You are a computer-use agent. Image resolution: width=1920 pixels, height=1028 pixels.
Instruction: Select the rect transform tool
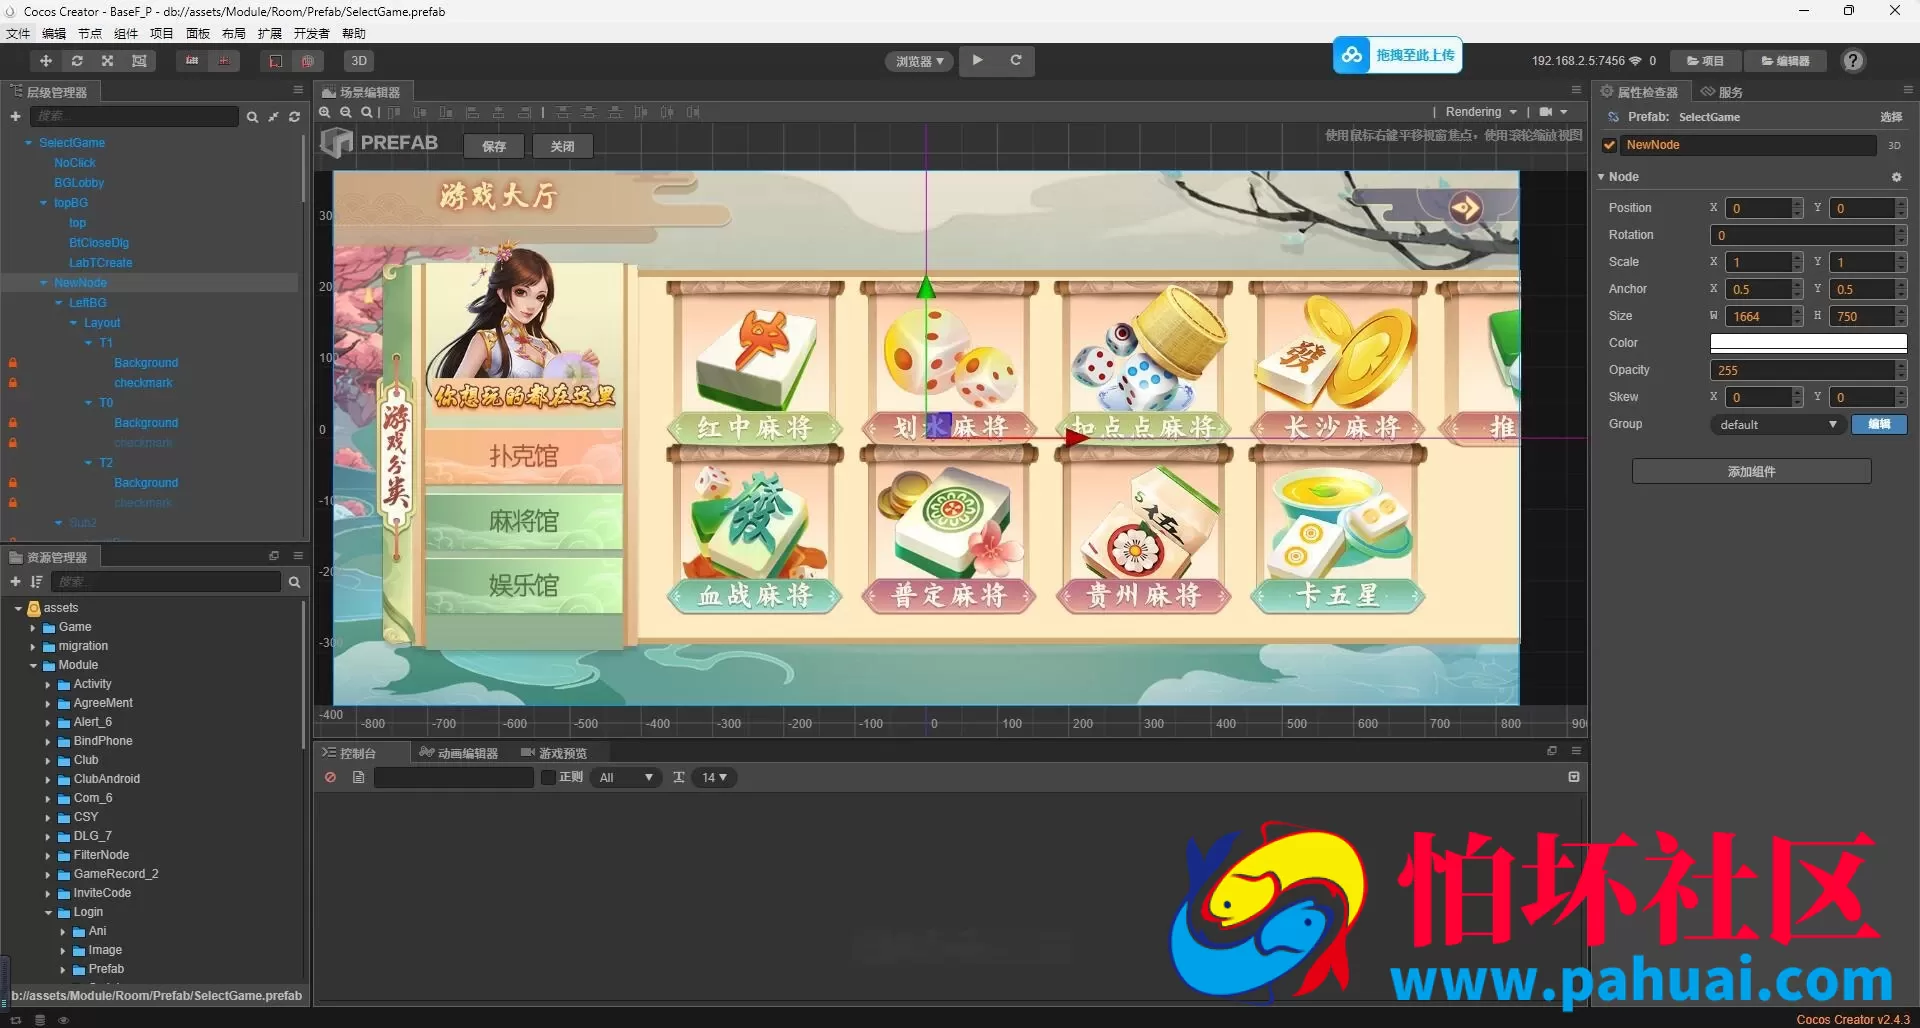139,61
